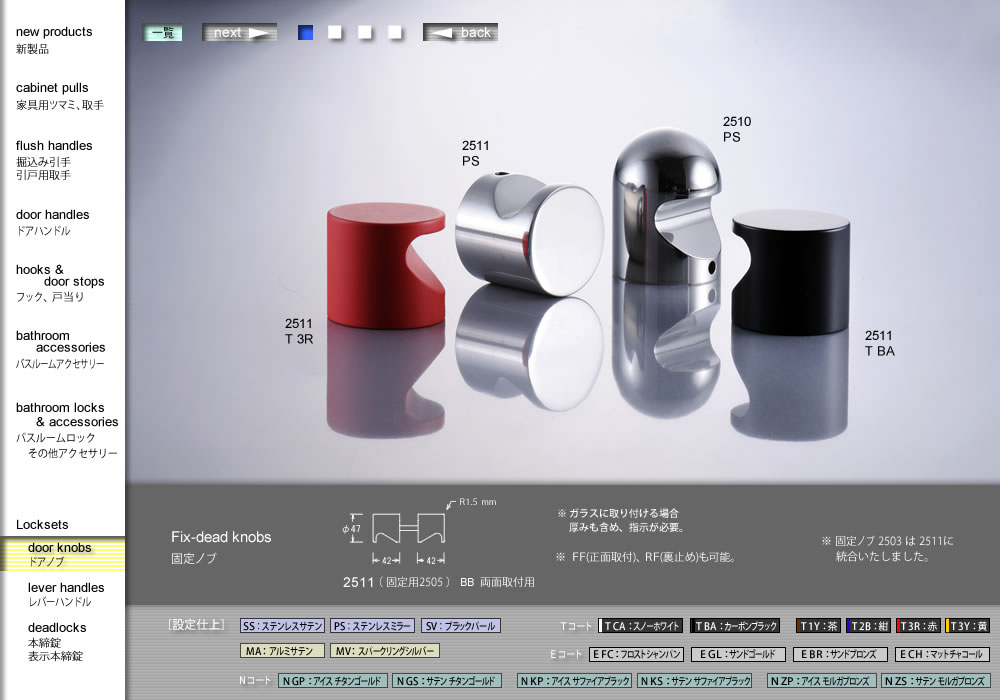Screen dimensions: 1000x700
Task: Click the Locksets heading
Action: [42, 525]
